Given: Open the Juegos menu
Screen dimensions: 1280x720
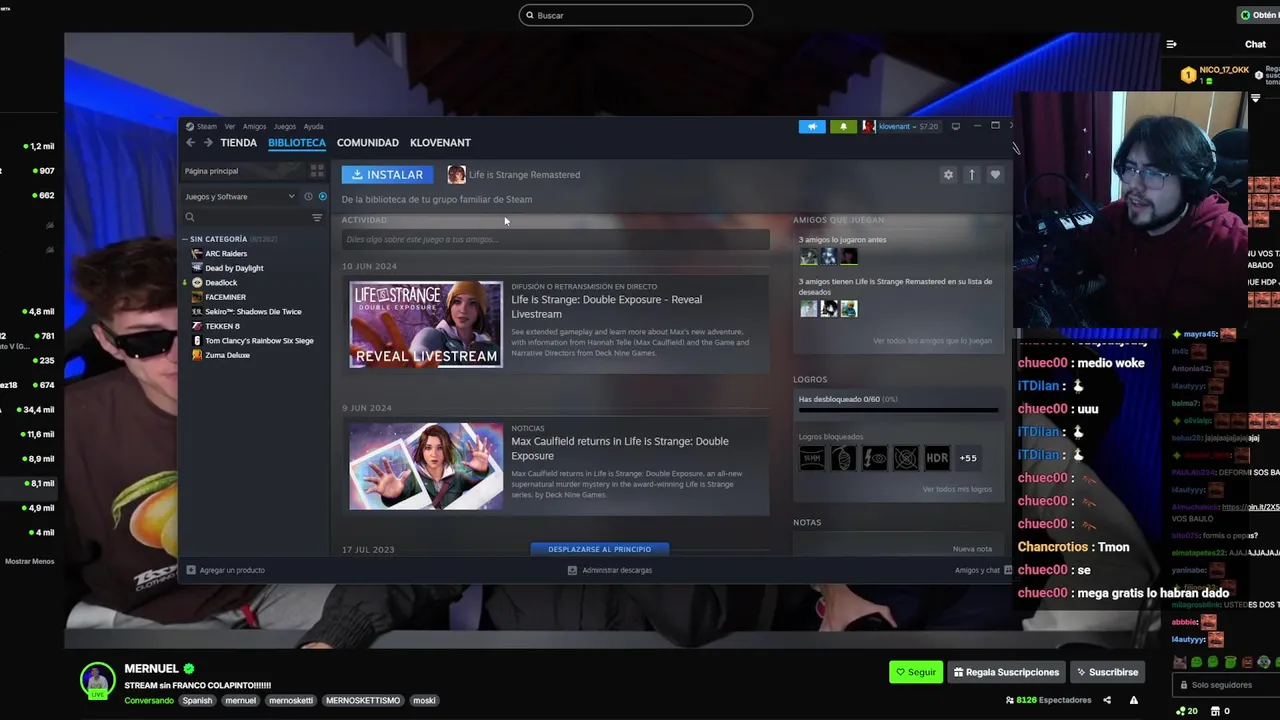Looking at the screenshot, I should point(285,127).
